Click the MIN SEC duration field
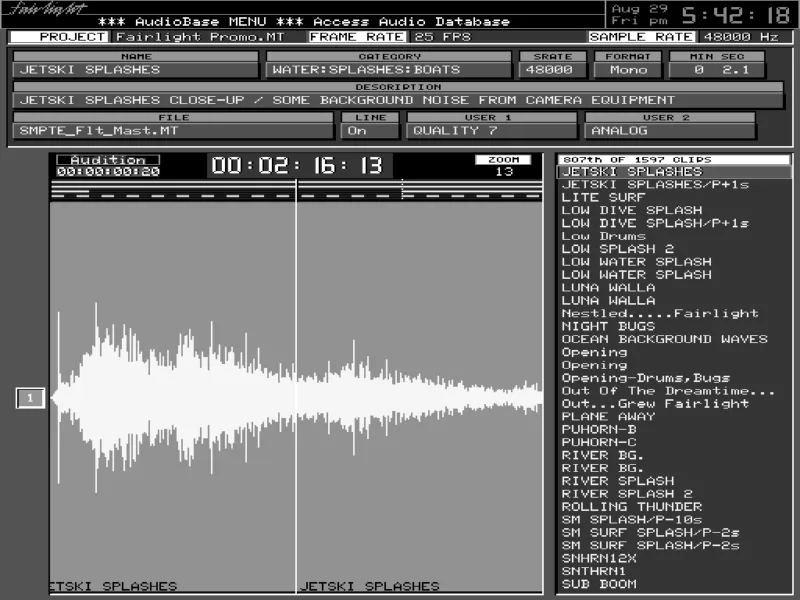Image resolution: width=800 pixels, height=600 pixels. 717,70
